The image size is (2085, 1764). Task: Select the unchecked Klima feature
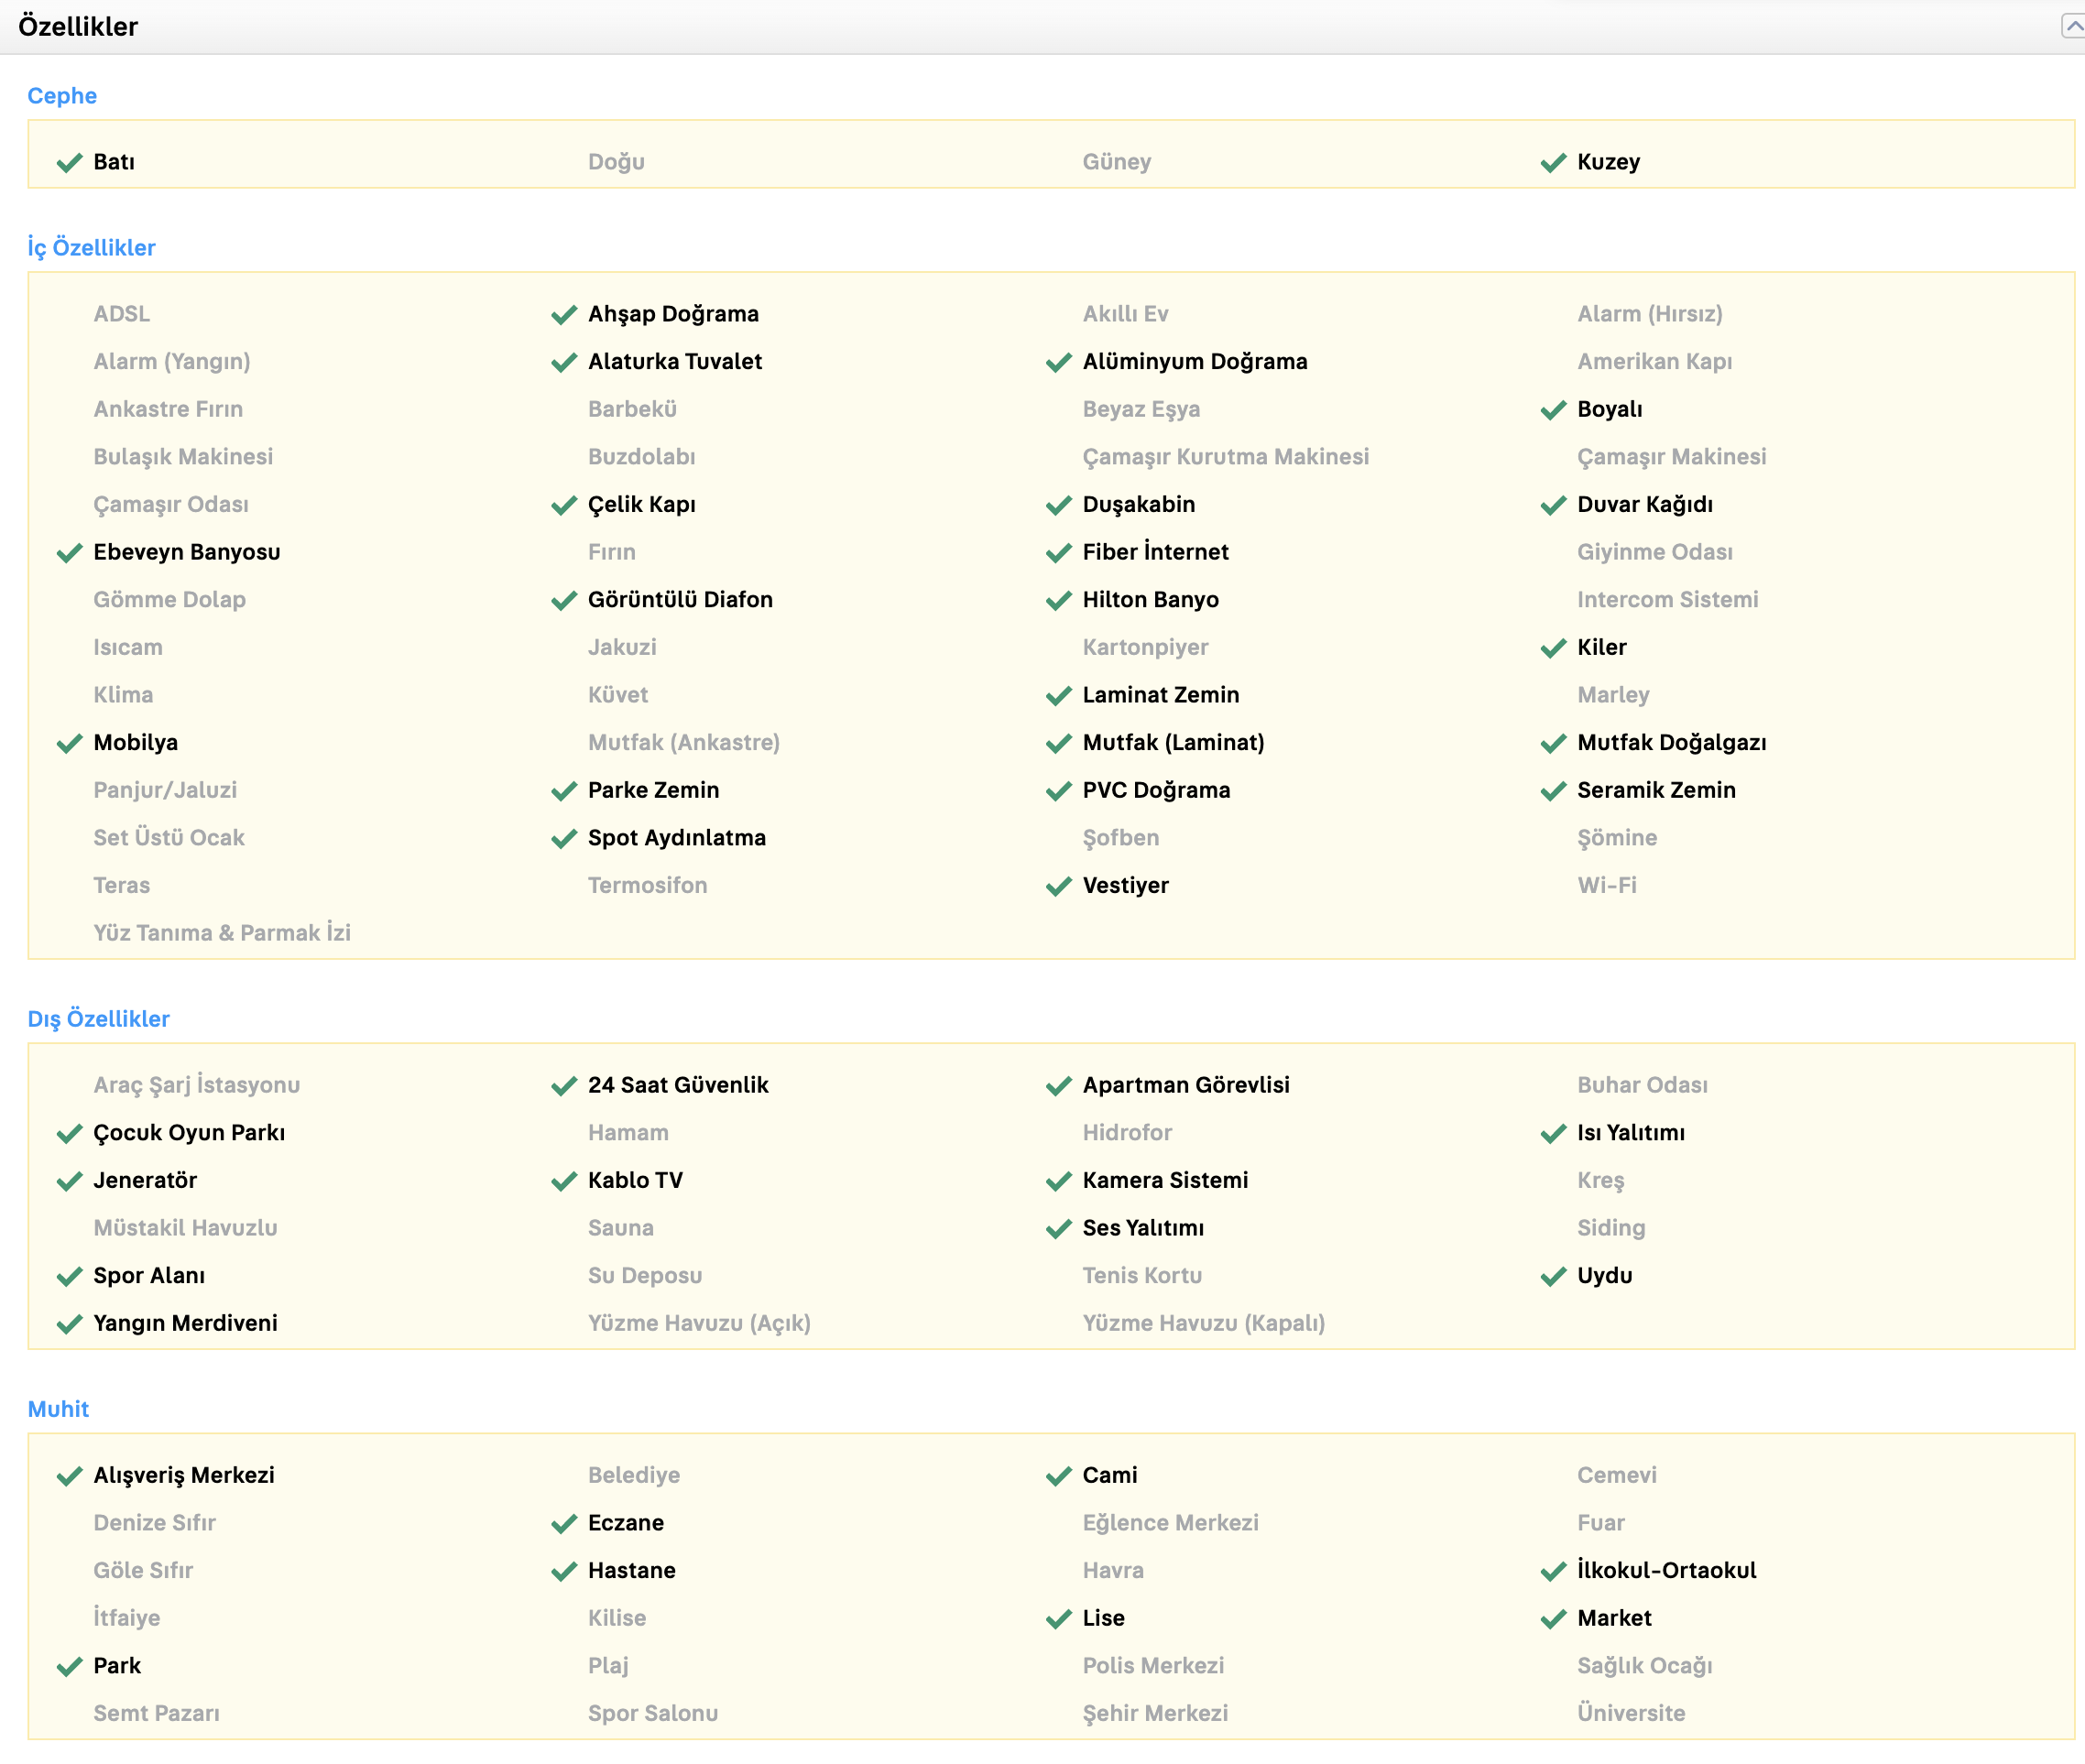point(123,695)
